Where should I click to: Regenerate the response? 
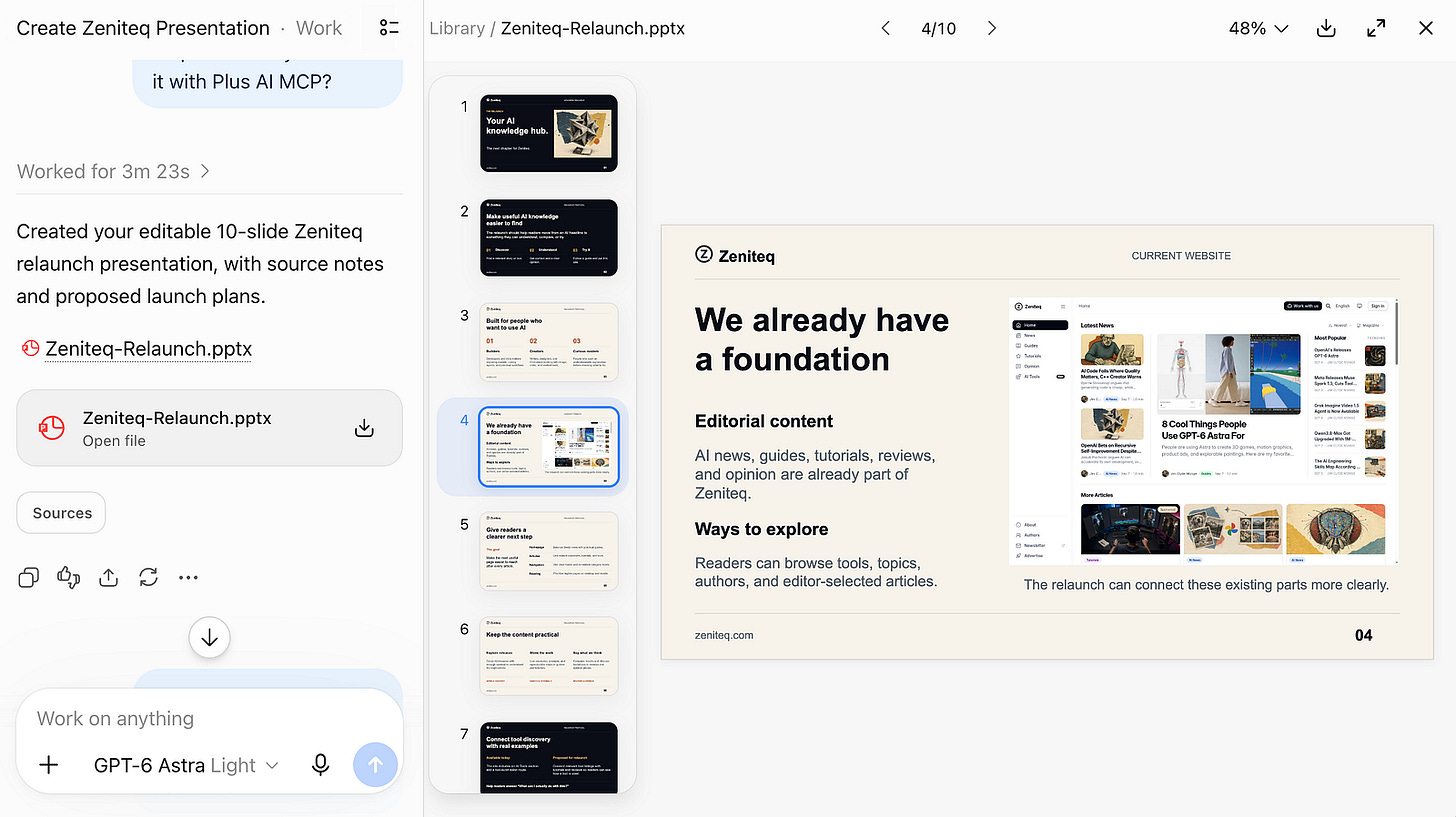pyautogui.click(x=149, y=577)
